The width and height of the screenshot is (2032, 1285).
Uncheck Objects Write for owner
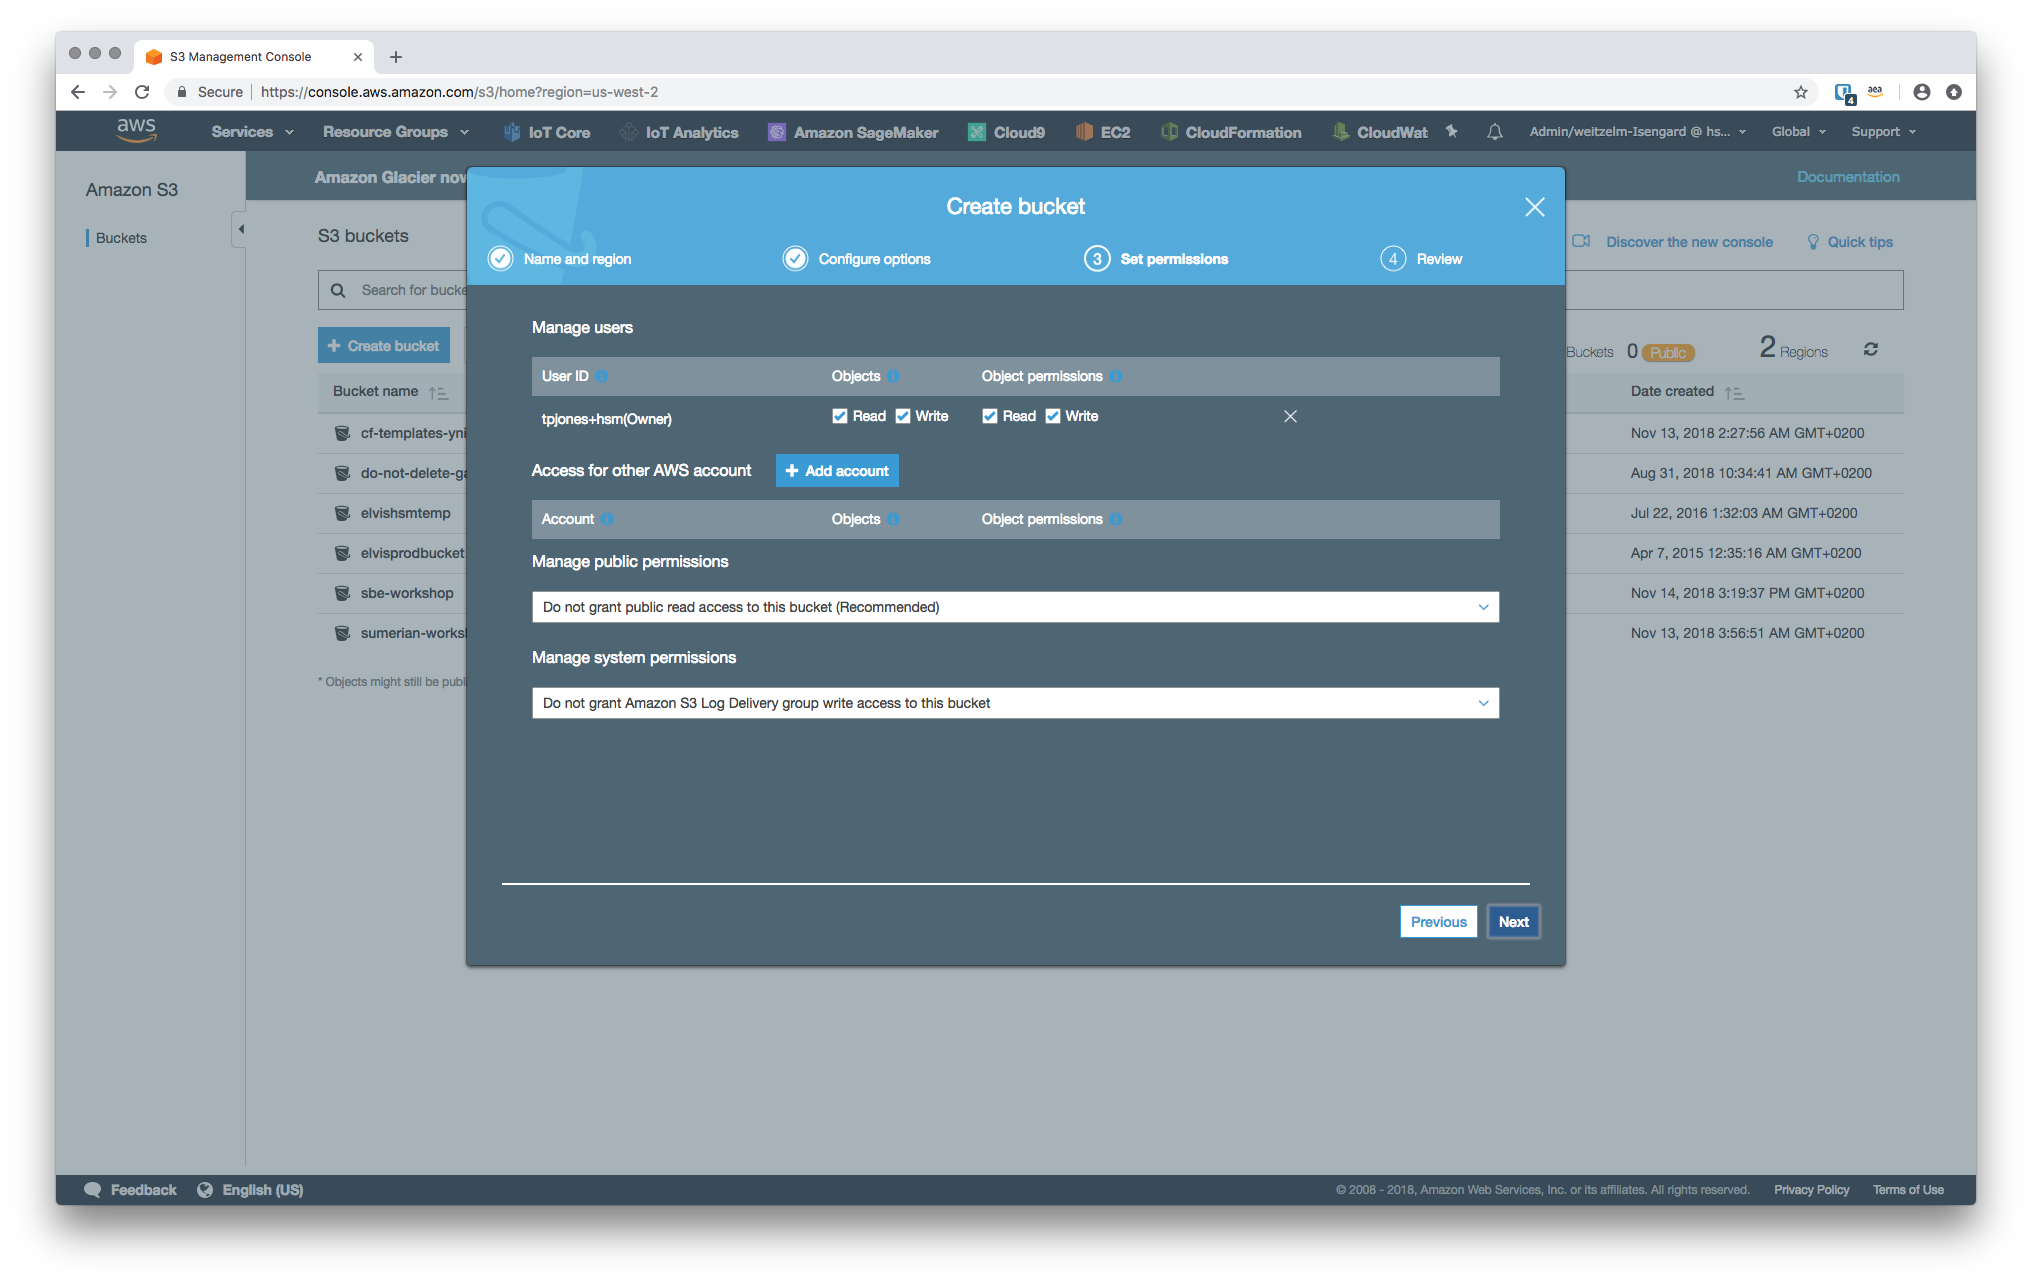tap(903, 416)
